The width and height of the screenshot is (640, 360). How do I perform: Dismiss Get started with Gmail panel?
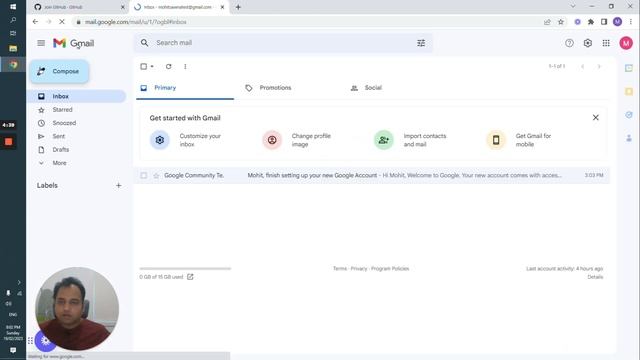click(596, 118)
